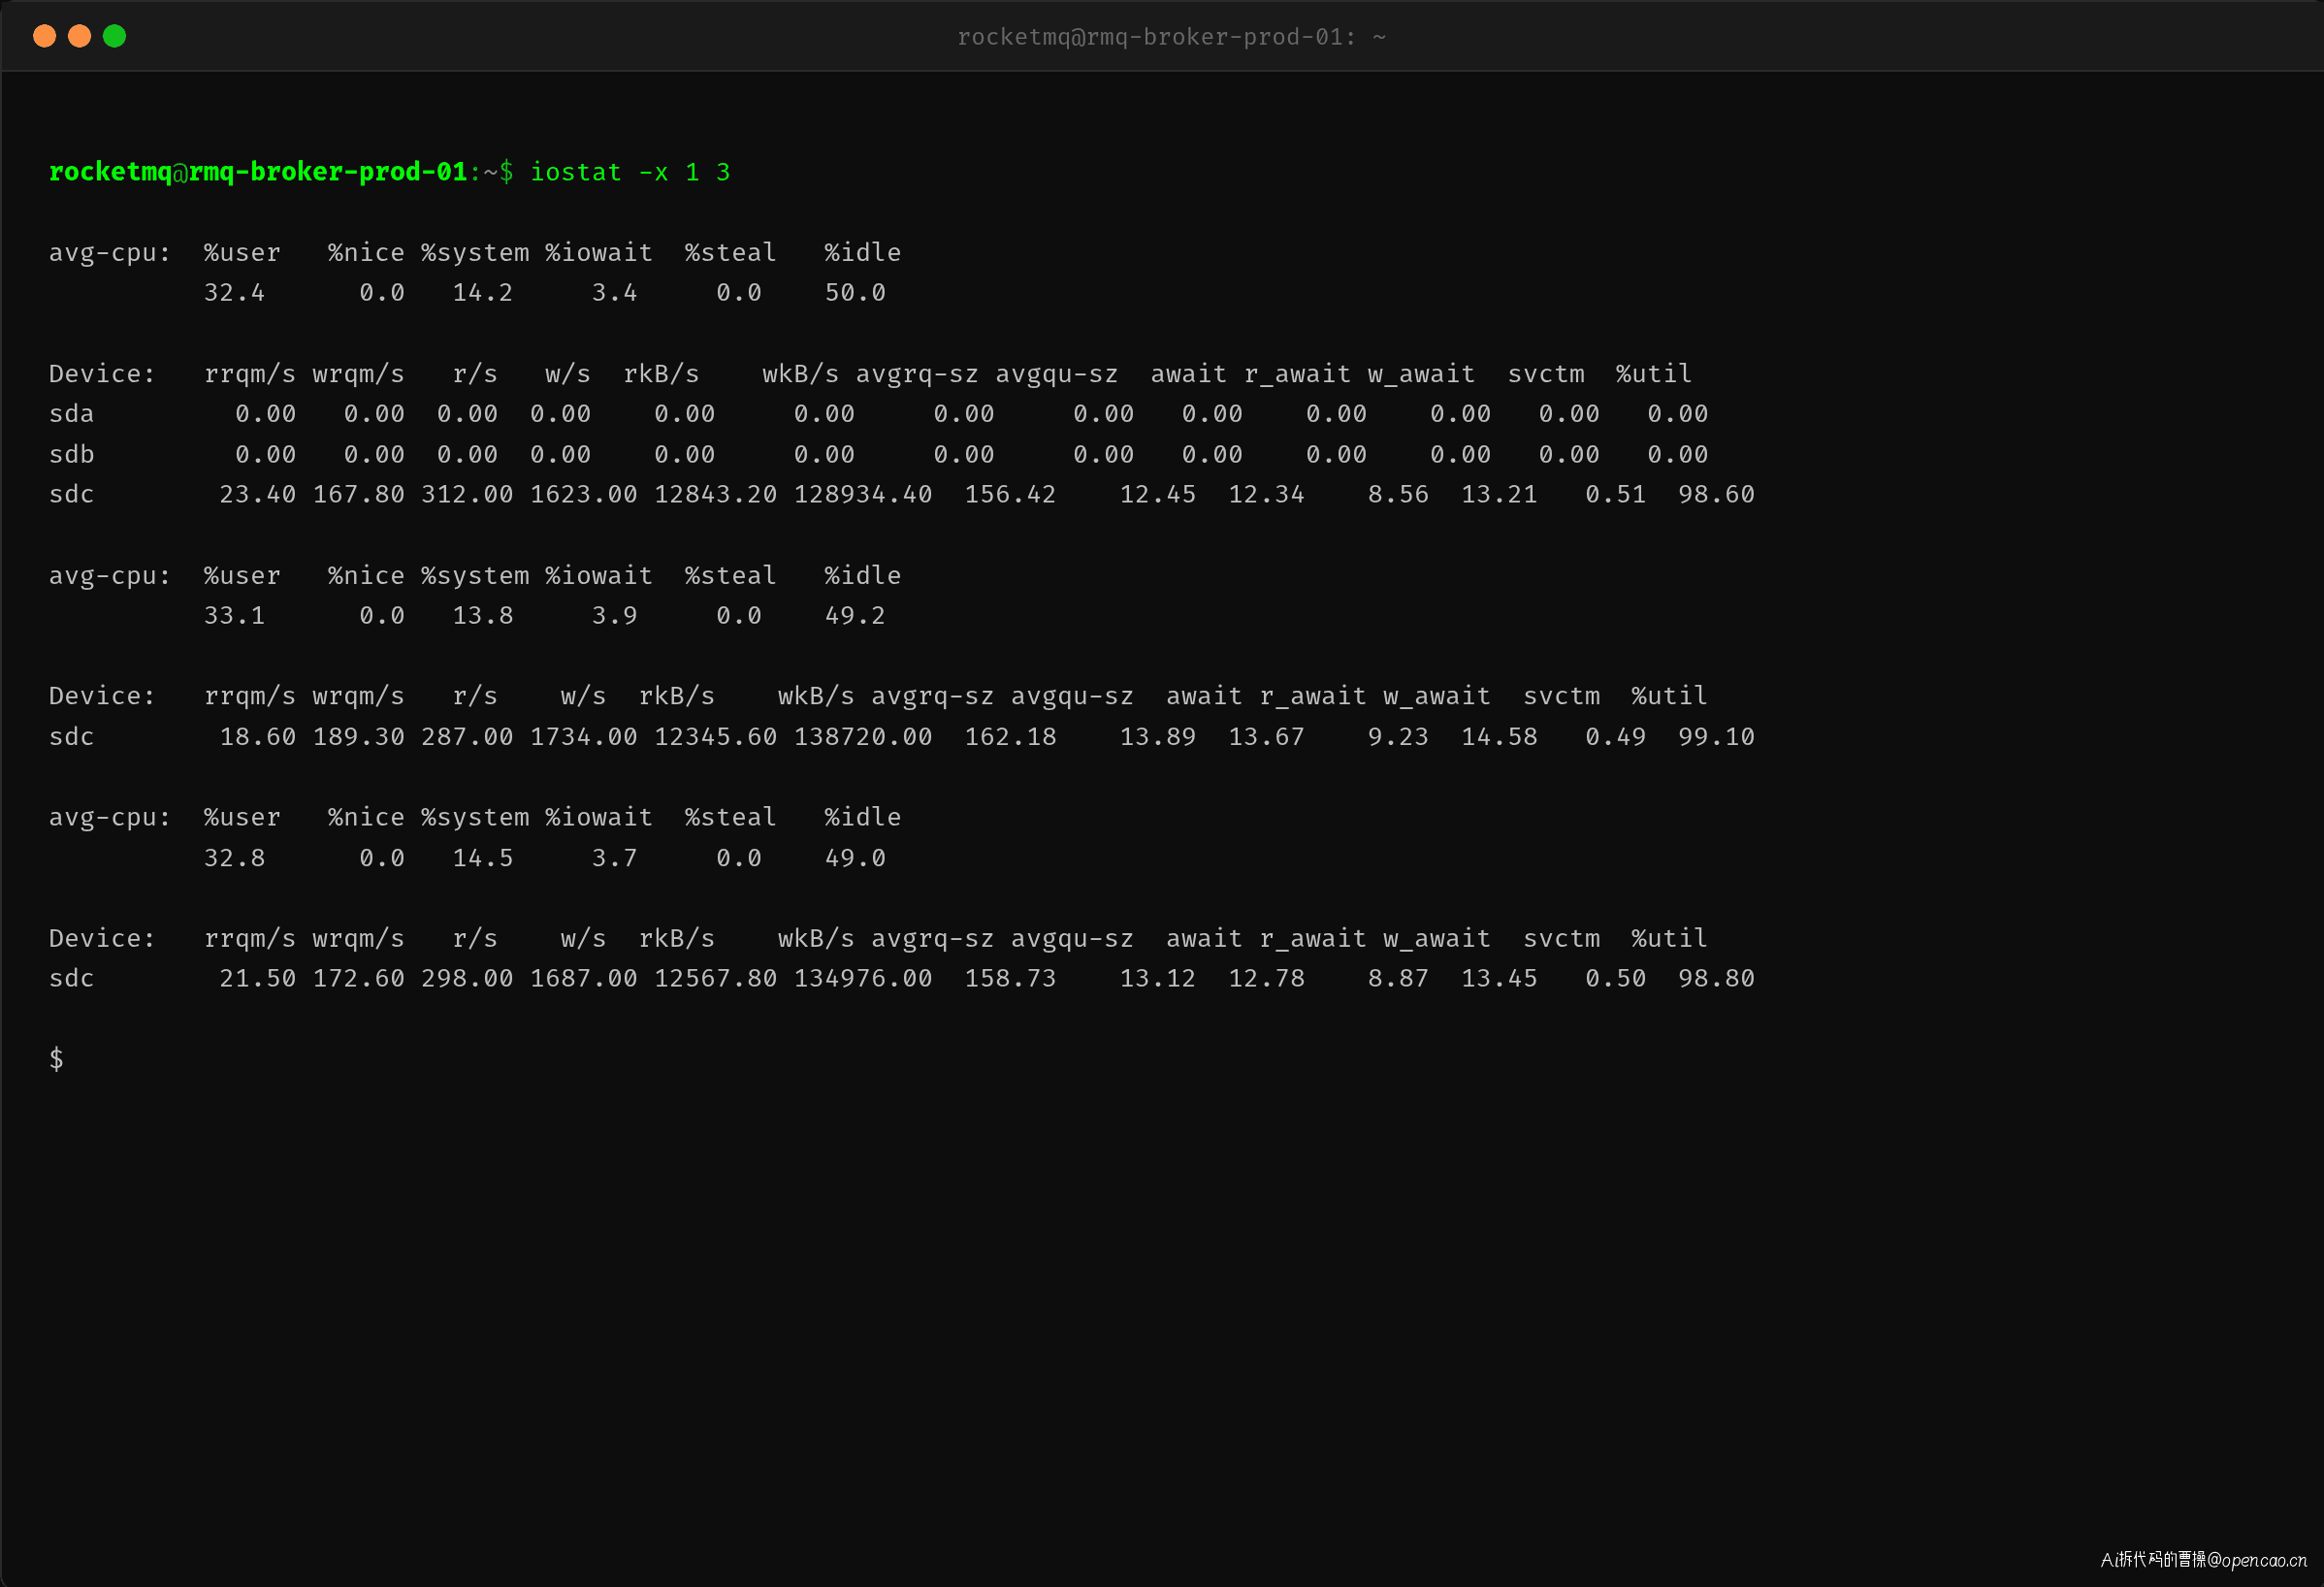Click sdc svctm value 0.50
Screen dimensions: 2324x1587
coord(1615,979)
